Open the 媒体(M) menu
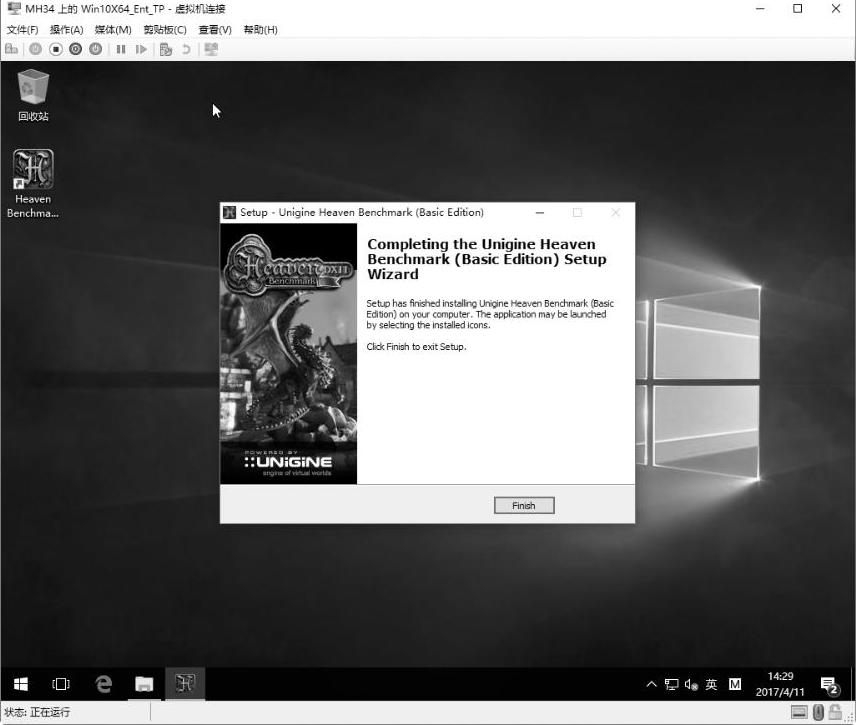 click(x=113, y=29)
